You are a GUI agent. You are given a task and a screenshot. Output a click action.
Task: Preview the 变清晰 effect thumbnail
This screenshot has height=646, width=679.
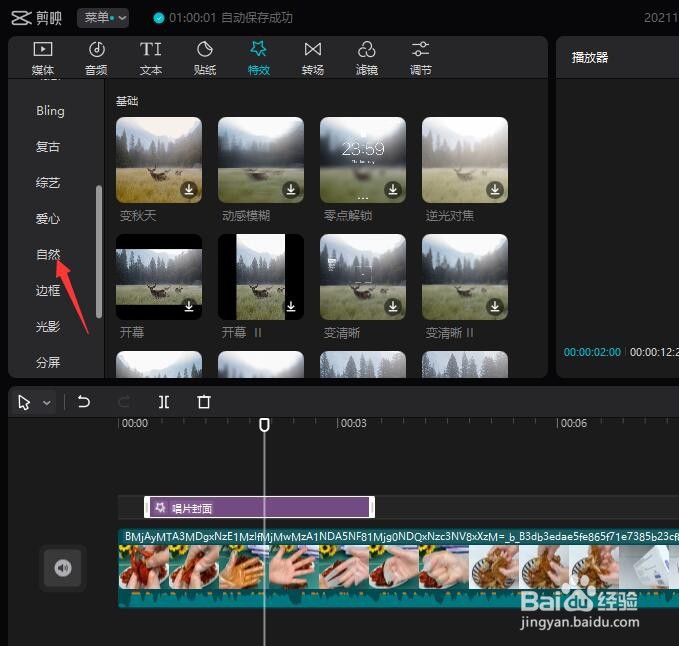(x=363, y=277)
